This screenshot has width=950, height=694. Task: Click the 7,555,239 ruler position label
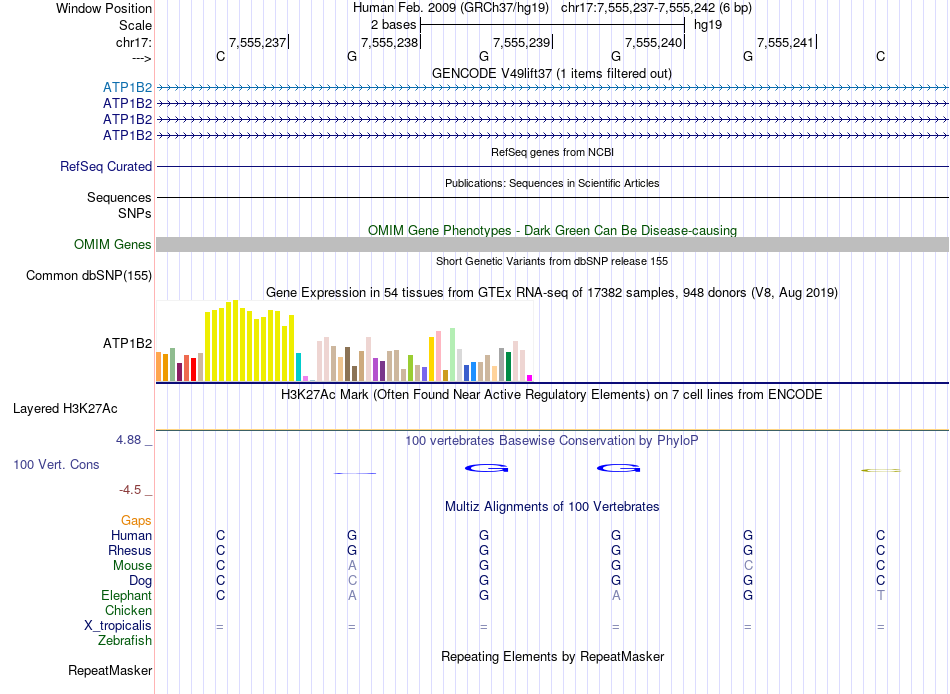pyautogui.click(x=522, y=42)
